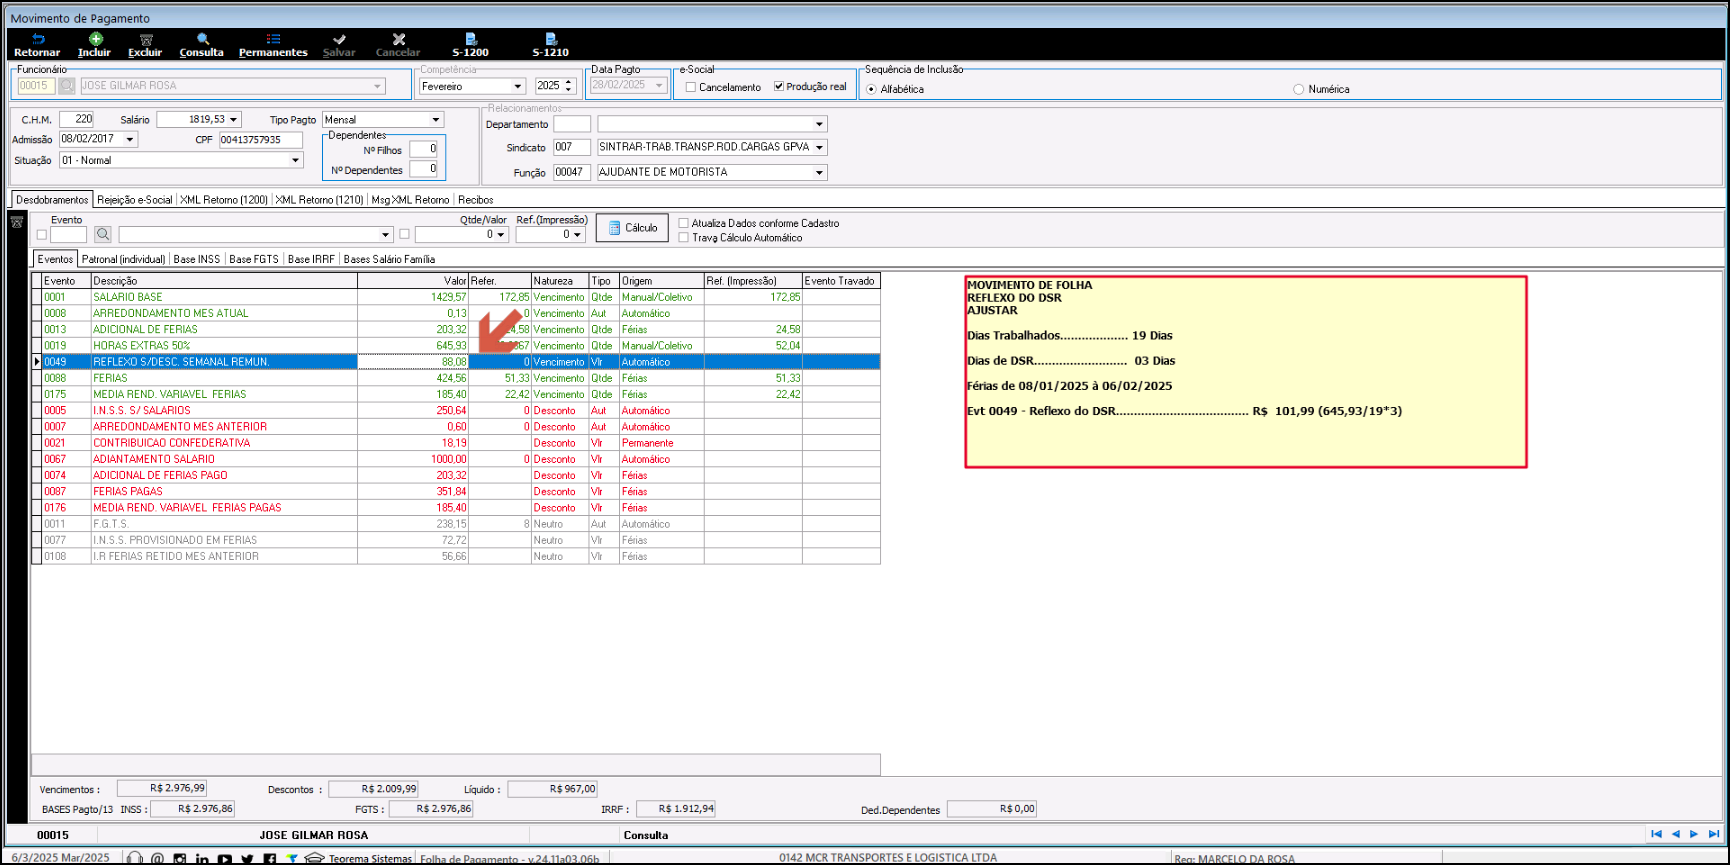Viewport: 1730px width, 865px height.
Task: Enable Trava Cálculo Automático checkbox
Action: 684,237
